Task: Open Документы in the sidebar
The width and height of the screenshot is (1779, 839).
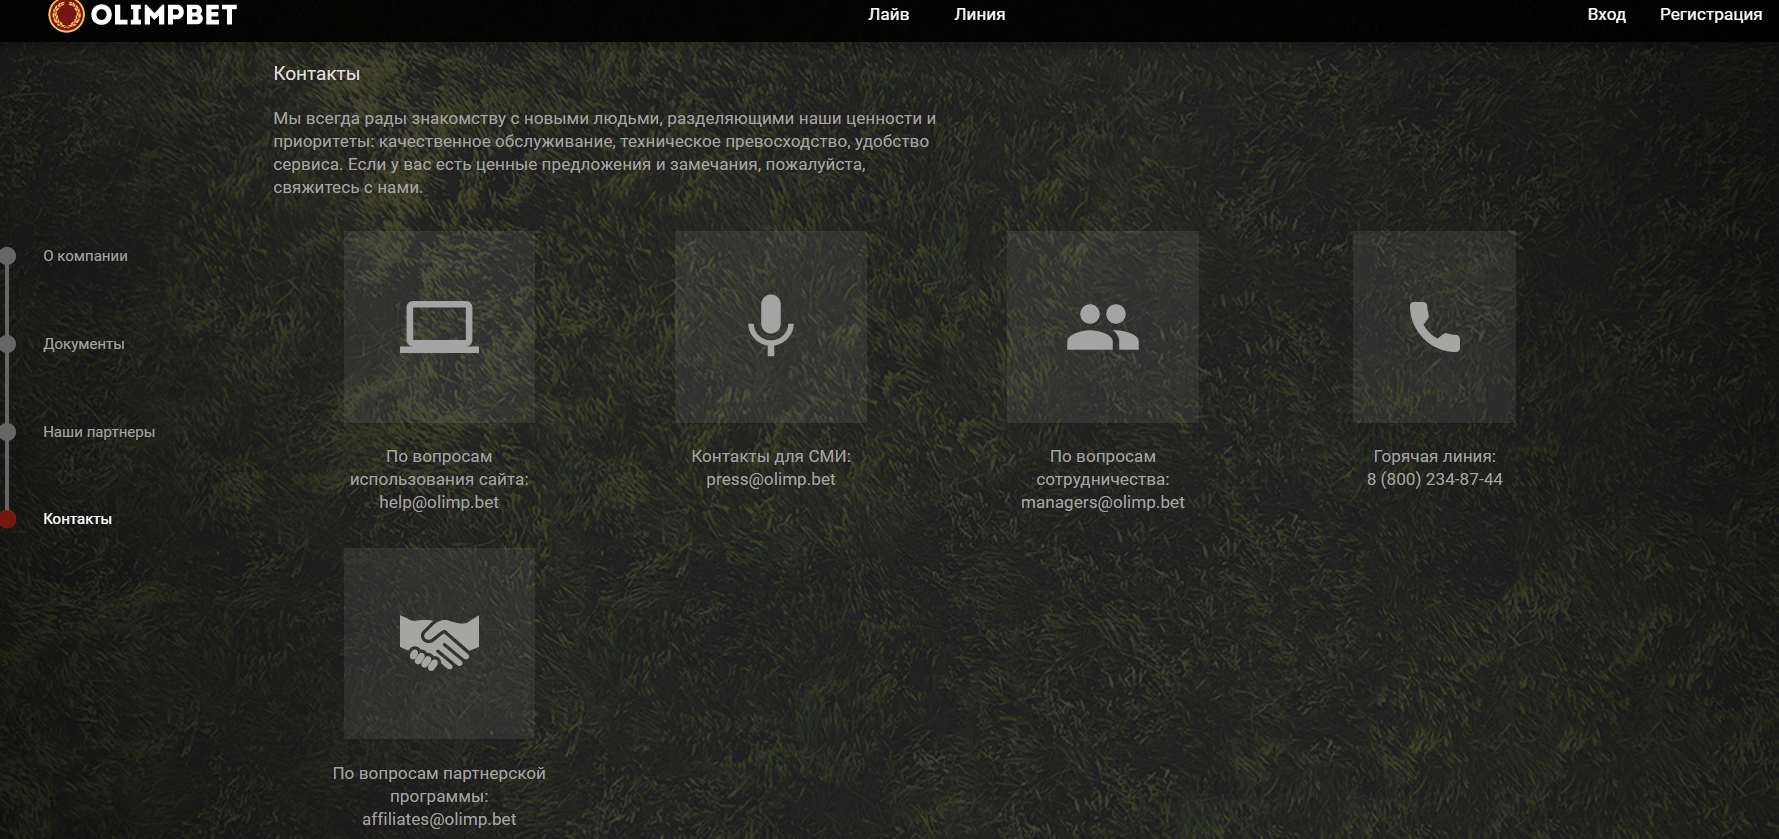Action: (84, 344)
